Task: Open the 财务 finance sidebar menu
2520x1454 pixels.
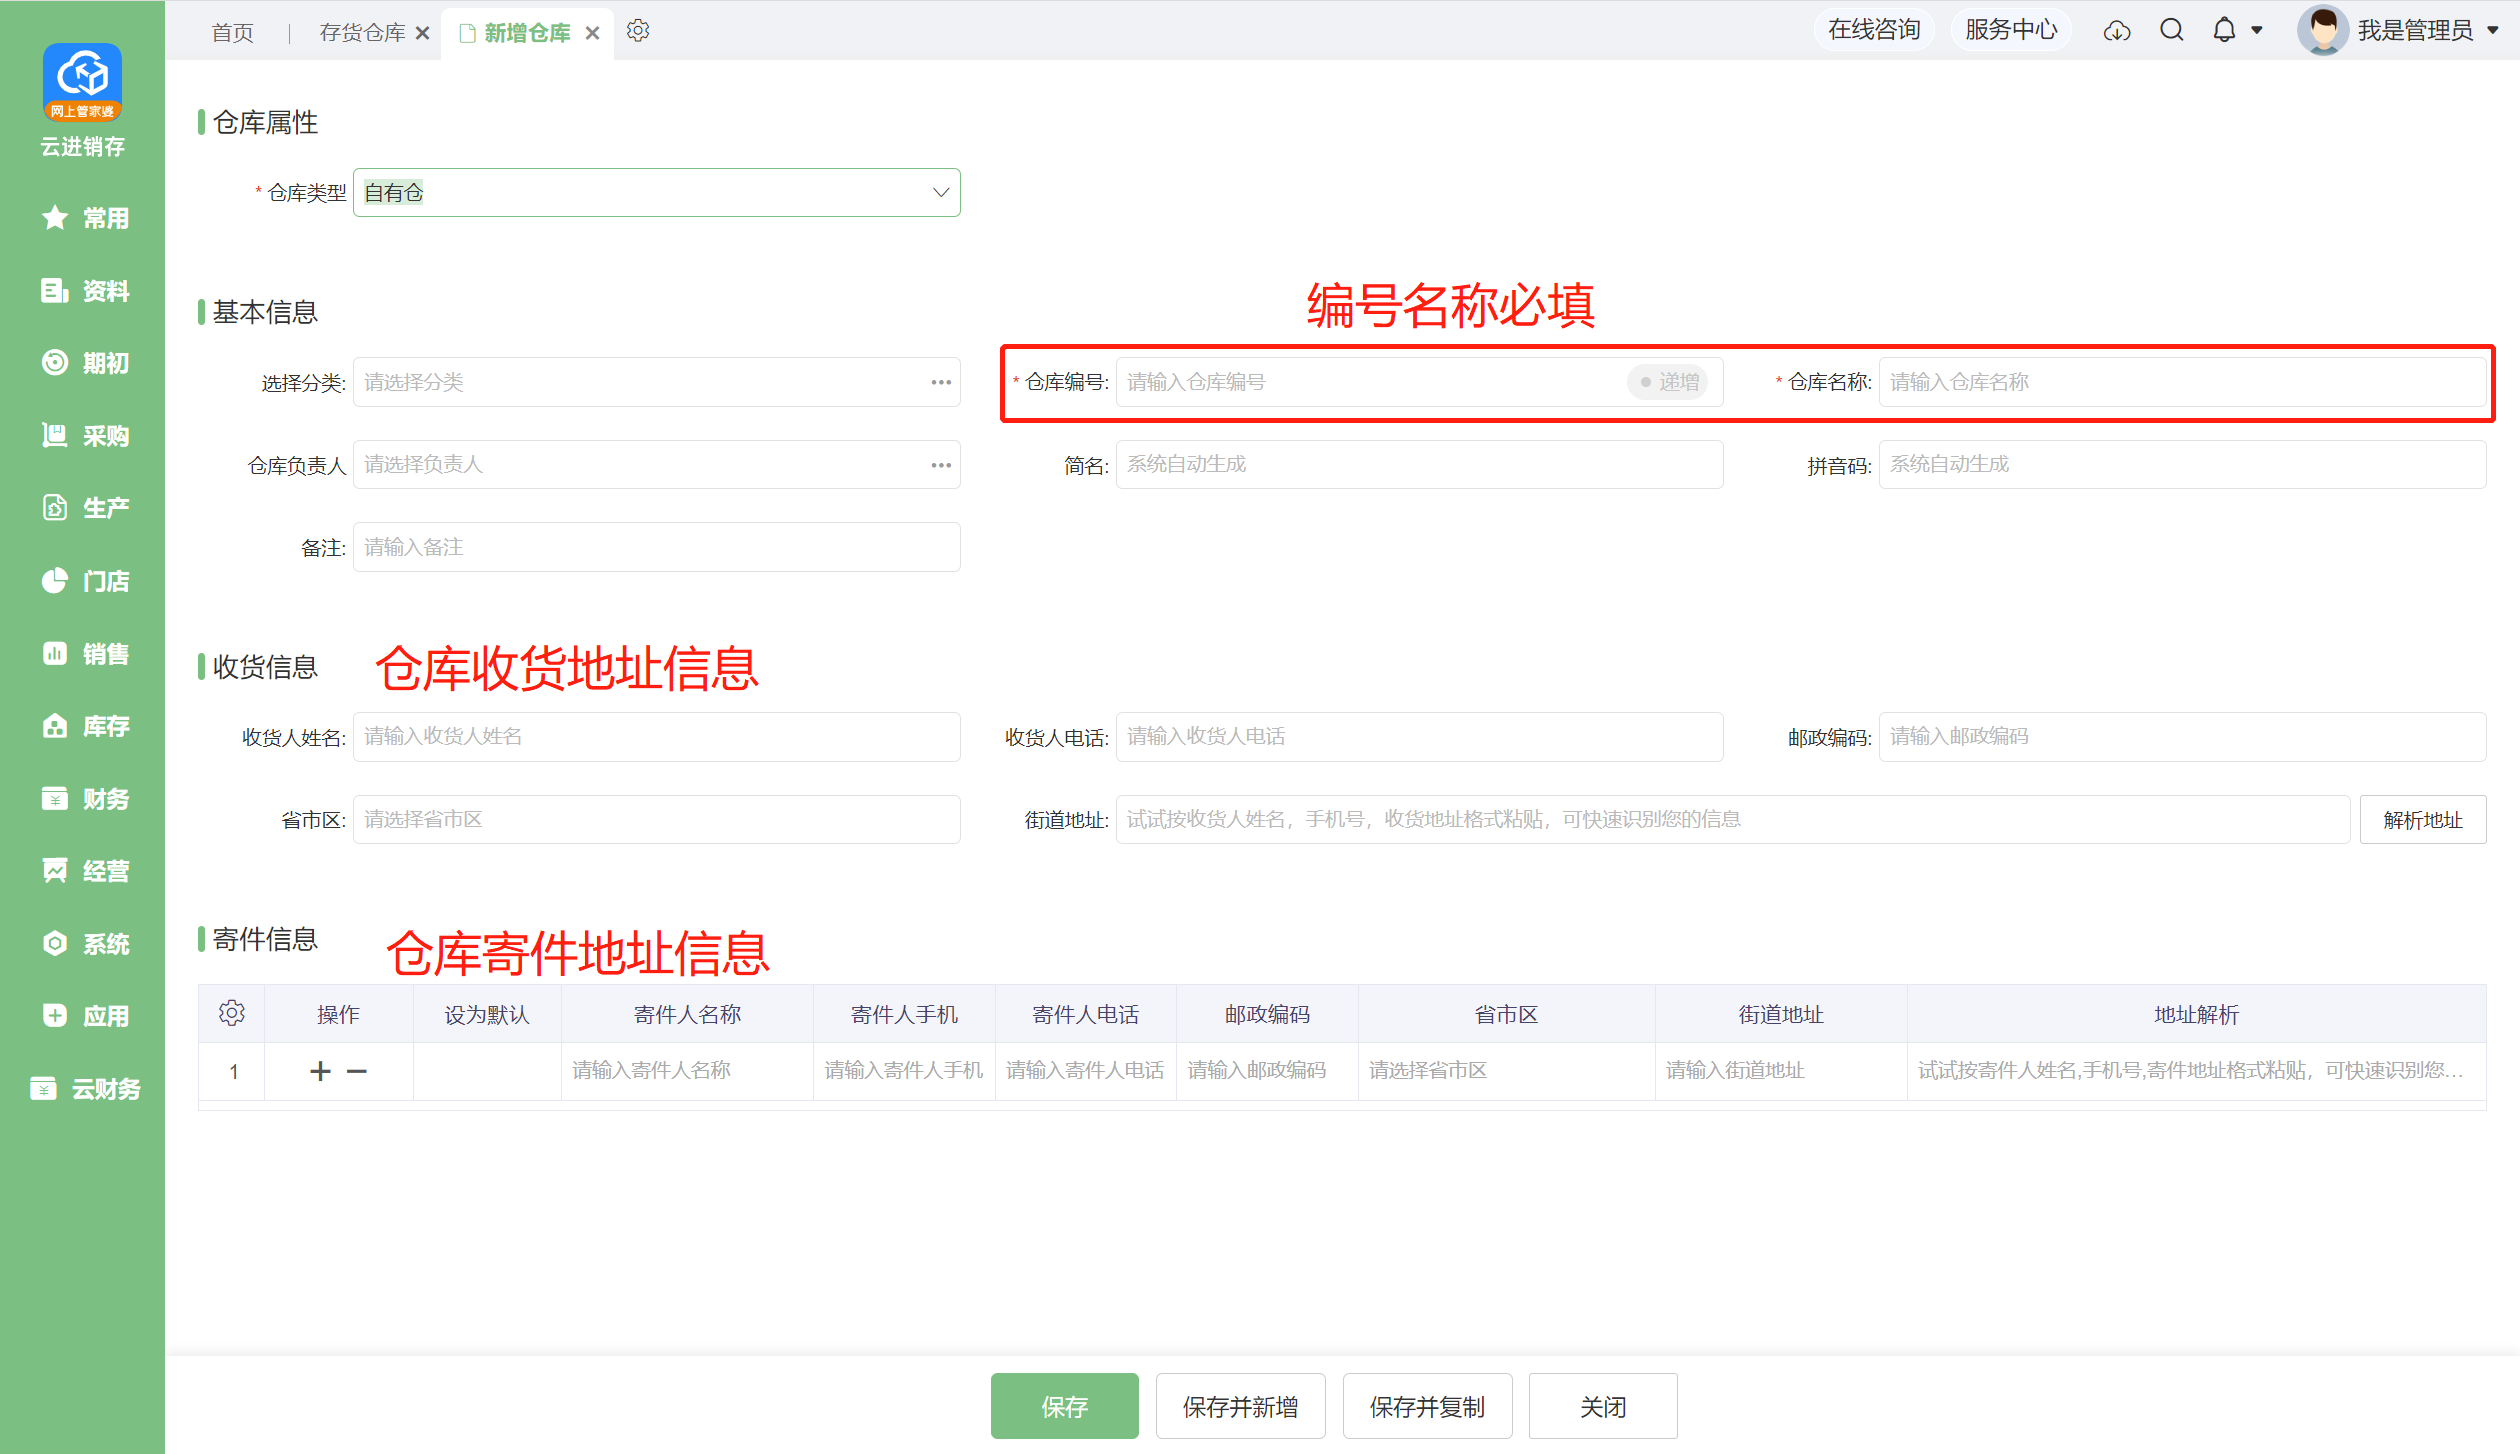Action: [x=84, y=799]
